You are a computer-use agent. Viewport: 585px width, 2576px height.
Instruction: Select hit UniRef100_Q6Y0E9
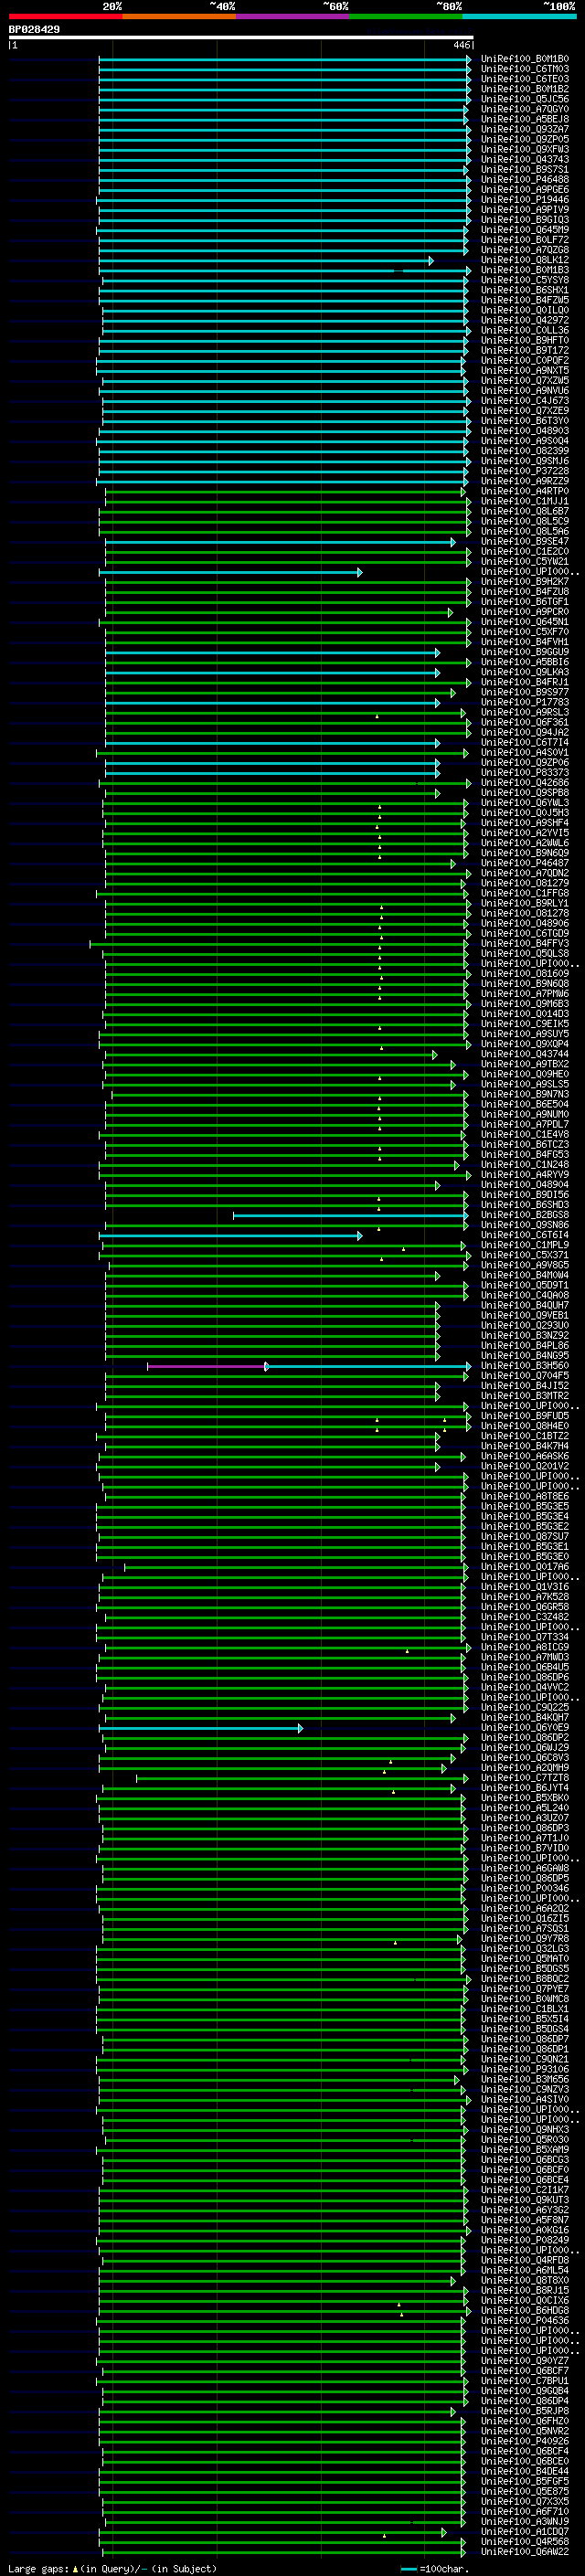tap(524, 1728)
